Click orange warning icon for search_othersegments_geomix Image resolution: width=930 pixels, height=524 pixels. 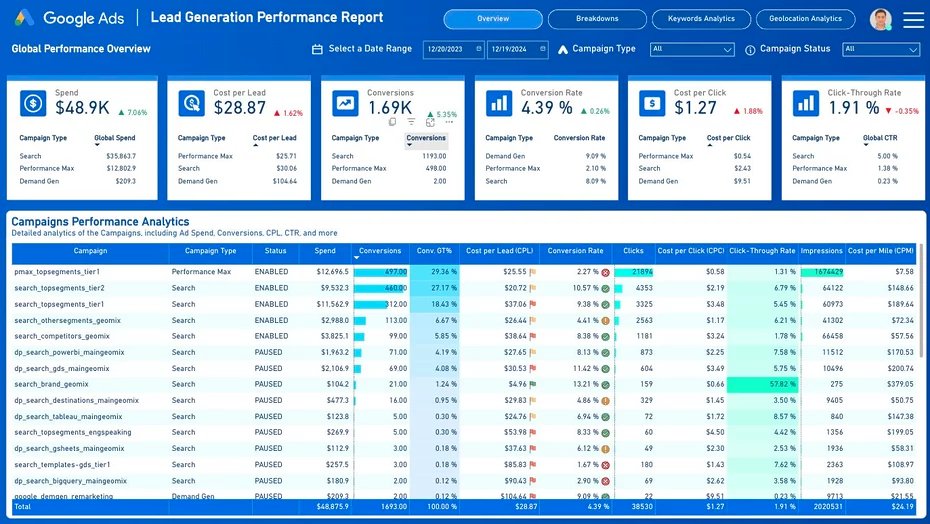click(606, 320)
